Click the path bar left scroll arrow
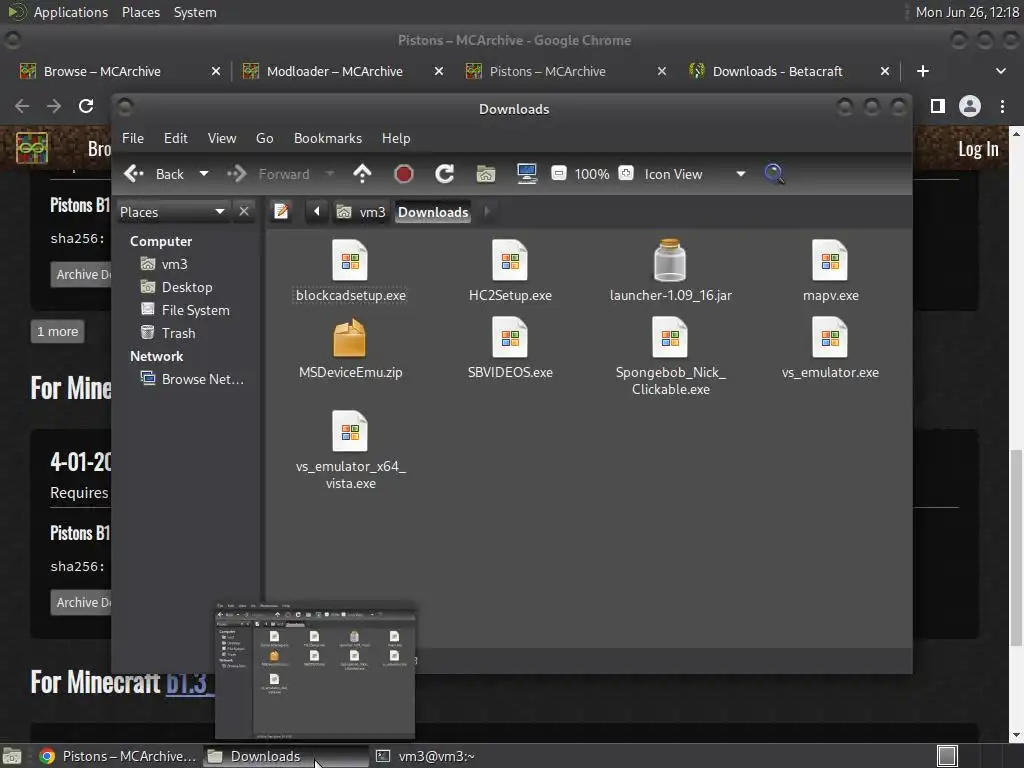This screenshot has height=768, width=1024. coord(317,212)
